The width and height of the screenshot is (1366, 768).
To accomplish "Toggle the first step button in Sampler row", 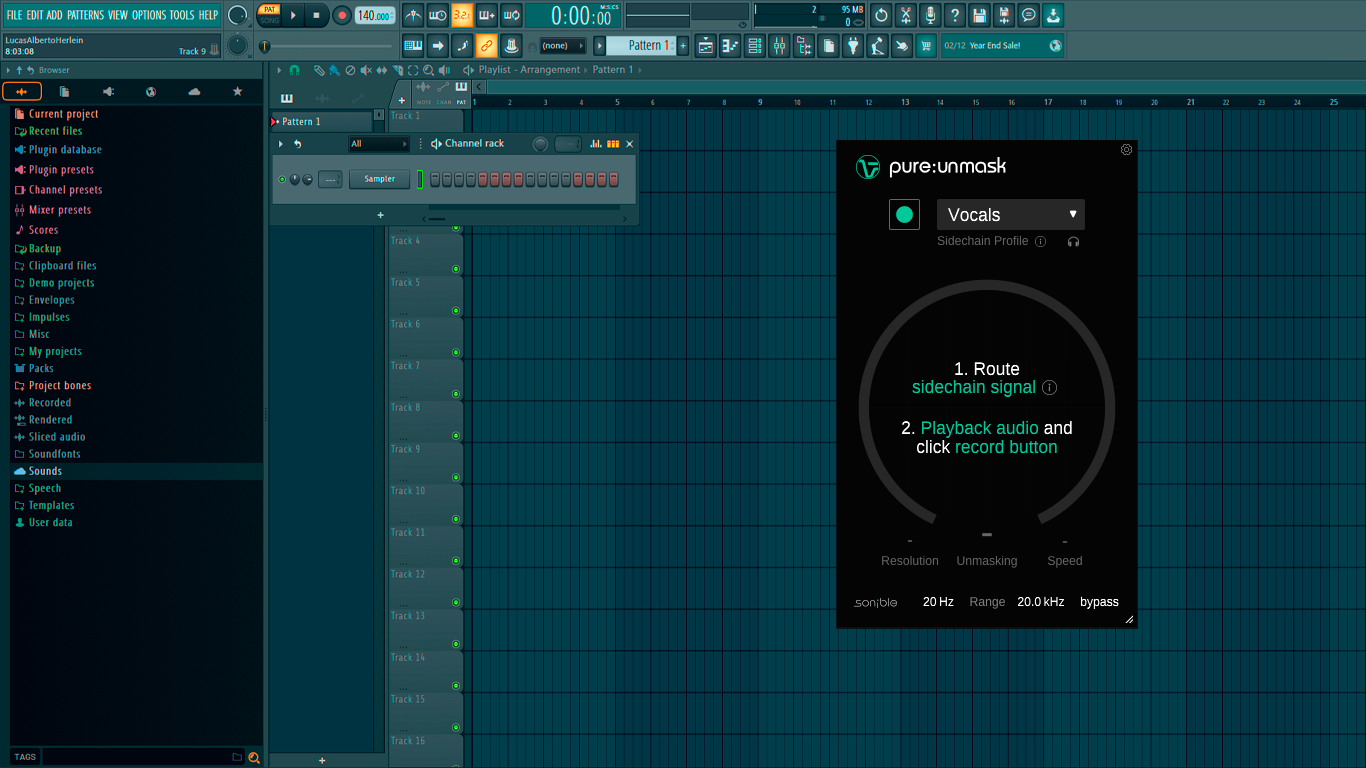I will tap(435, 179).
